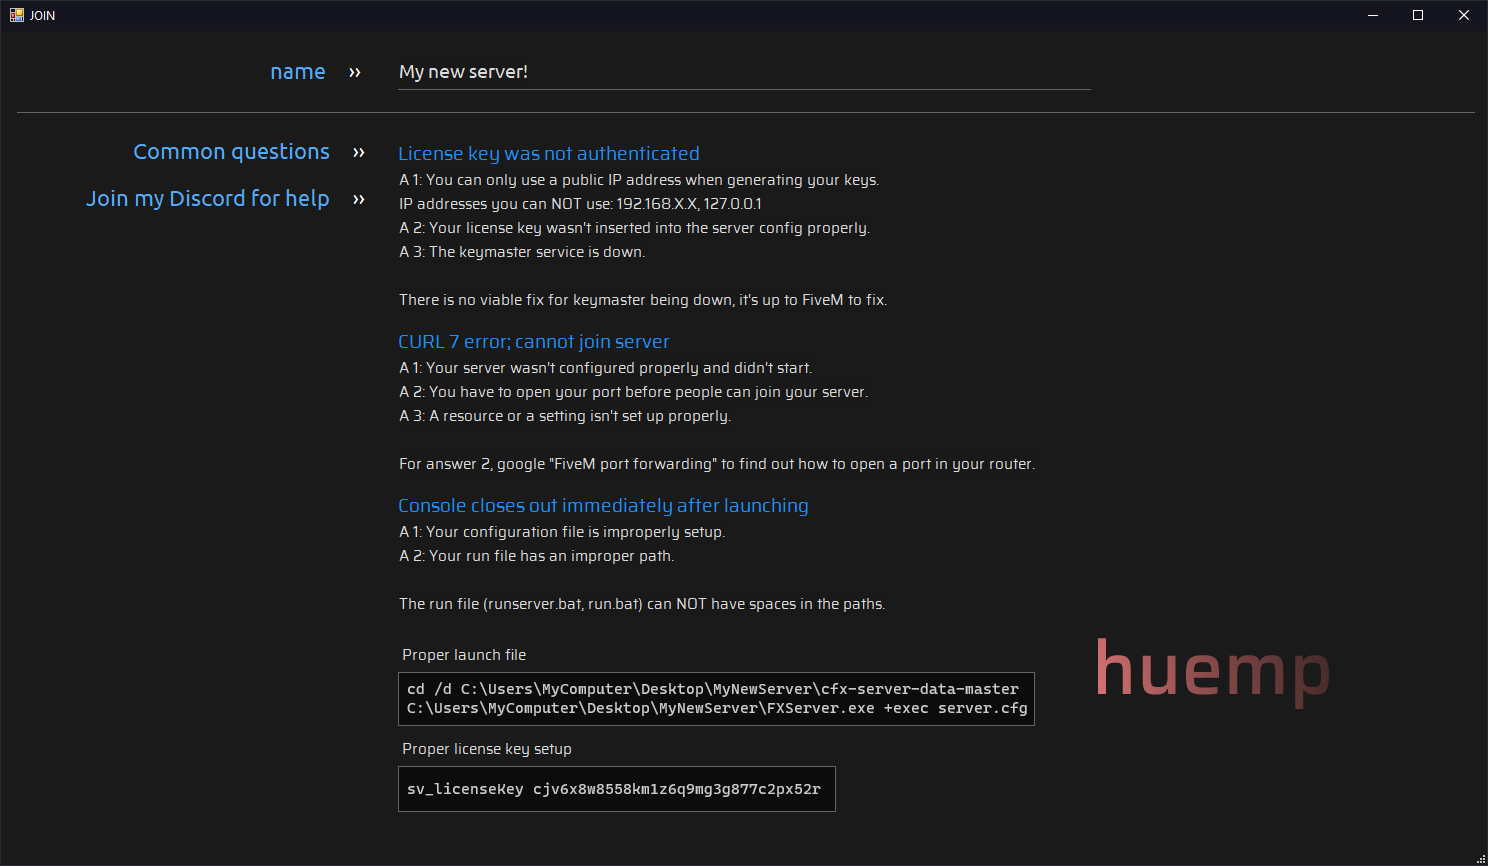Click the chevron beside Join my Discord
Image resolution: width=1488 pixels, height=866 pixels.
coord(358,199)
